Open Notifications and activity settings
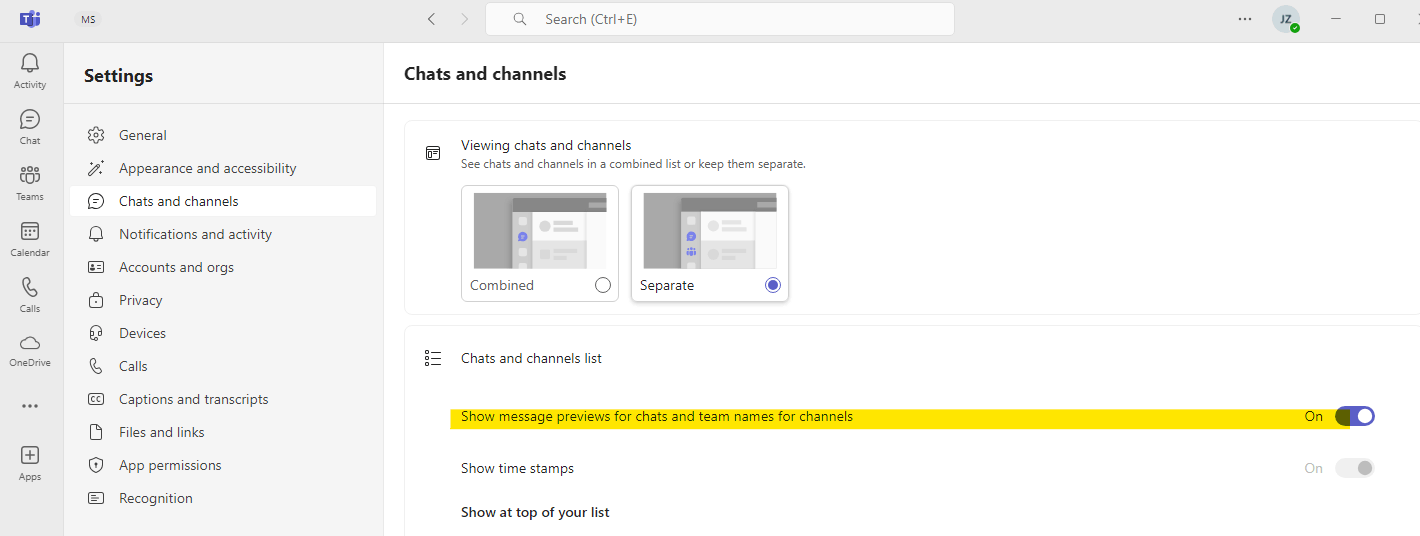Viewport: 1420px width, 536px height. coord(223,234)
